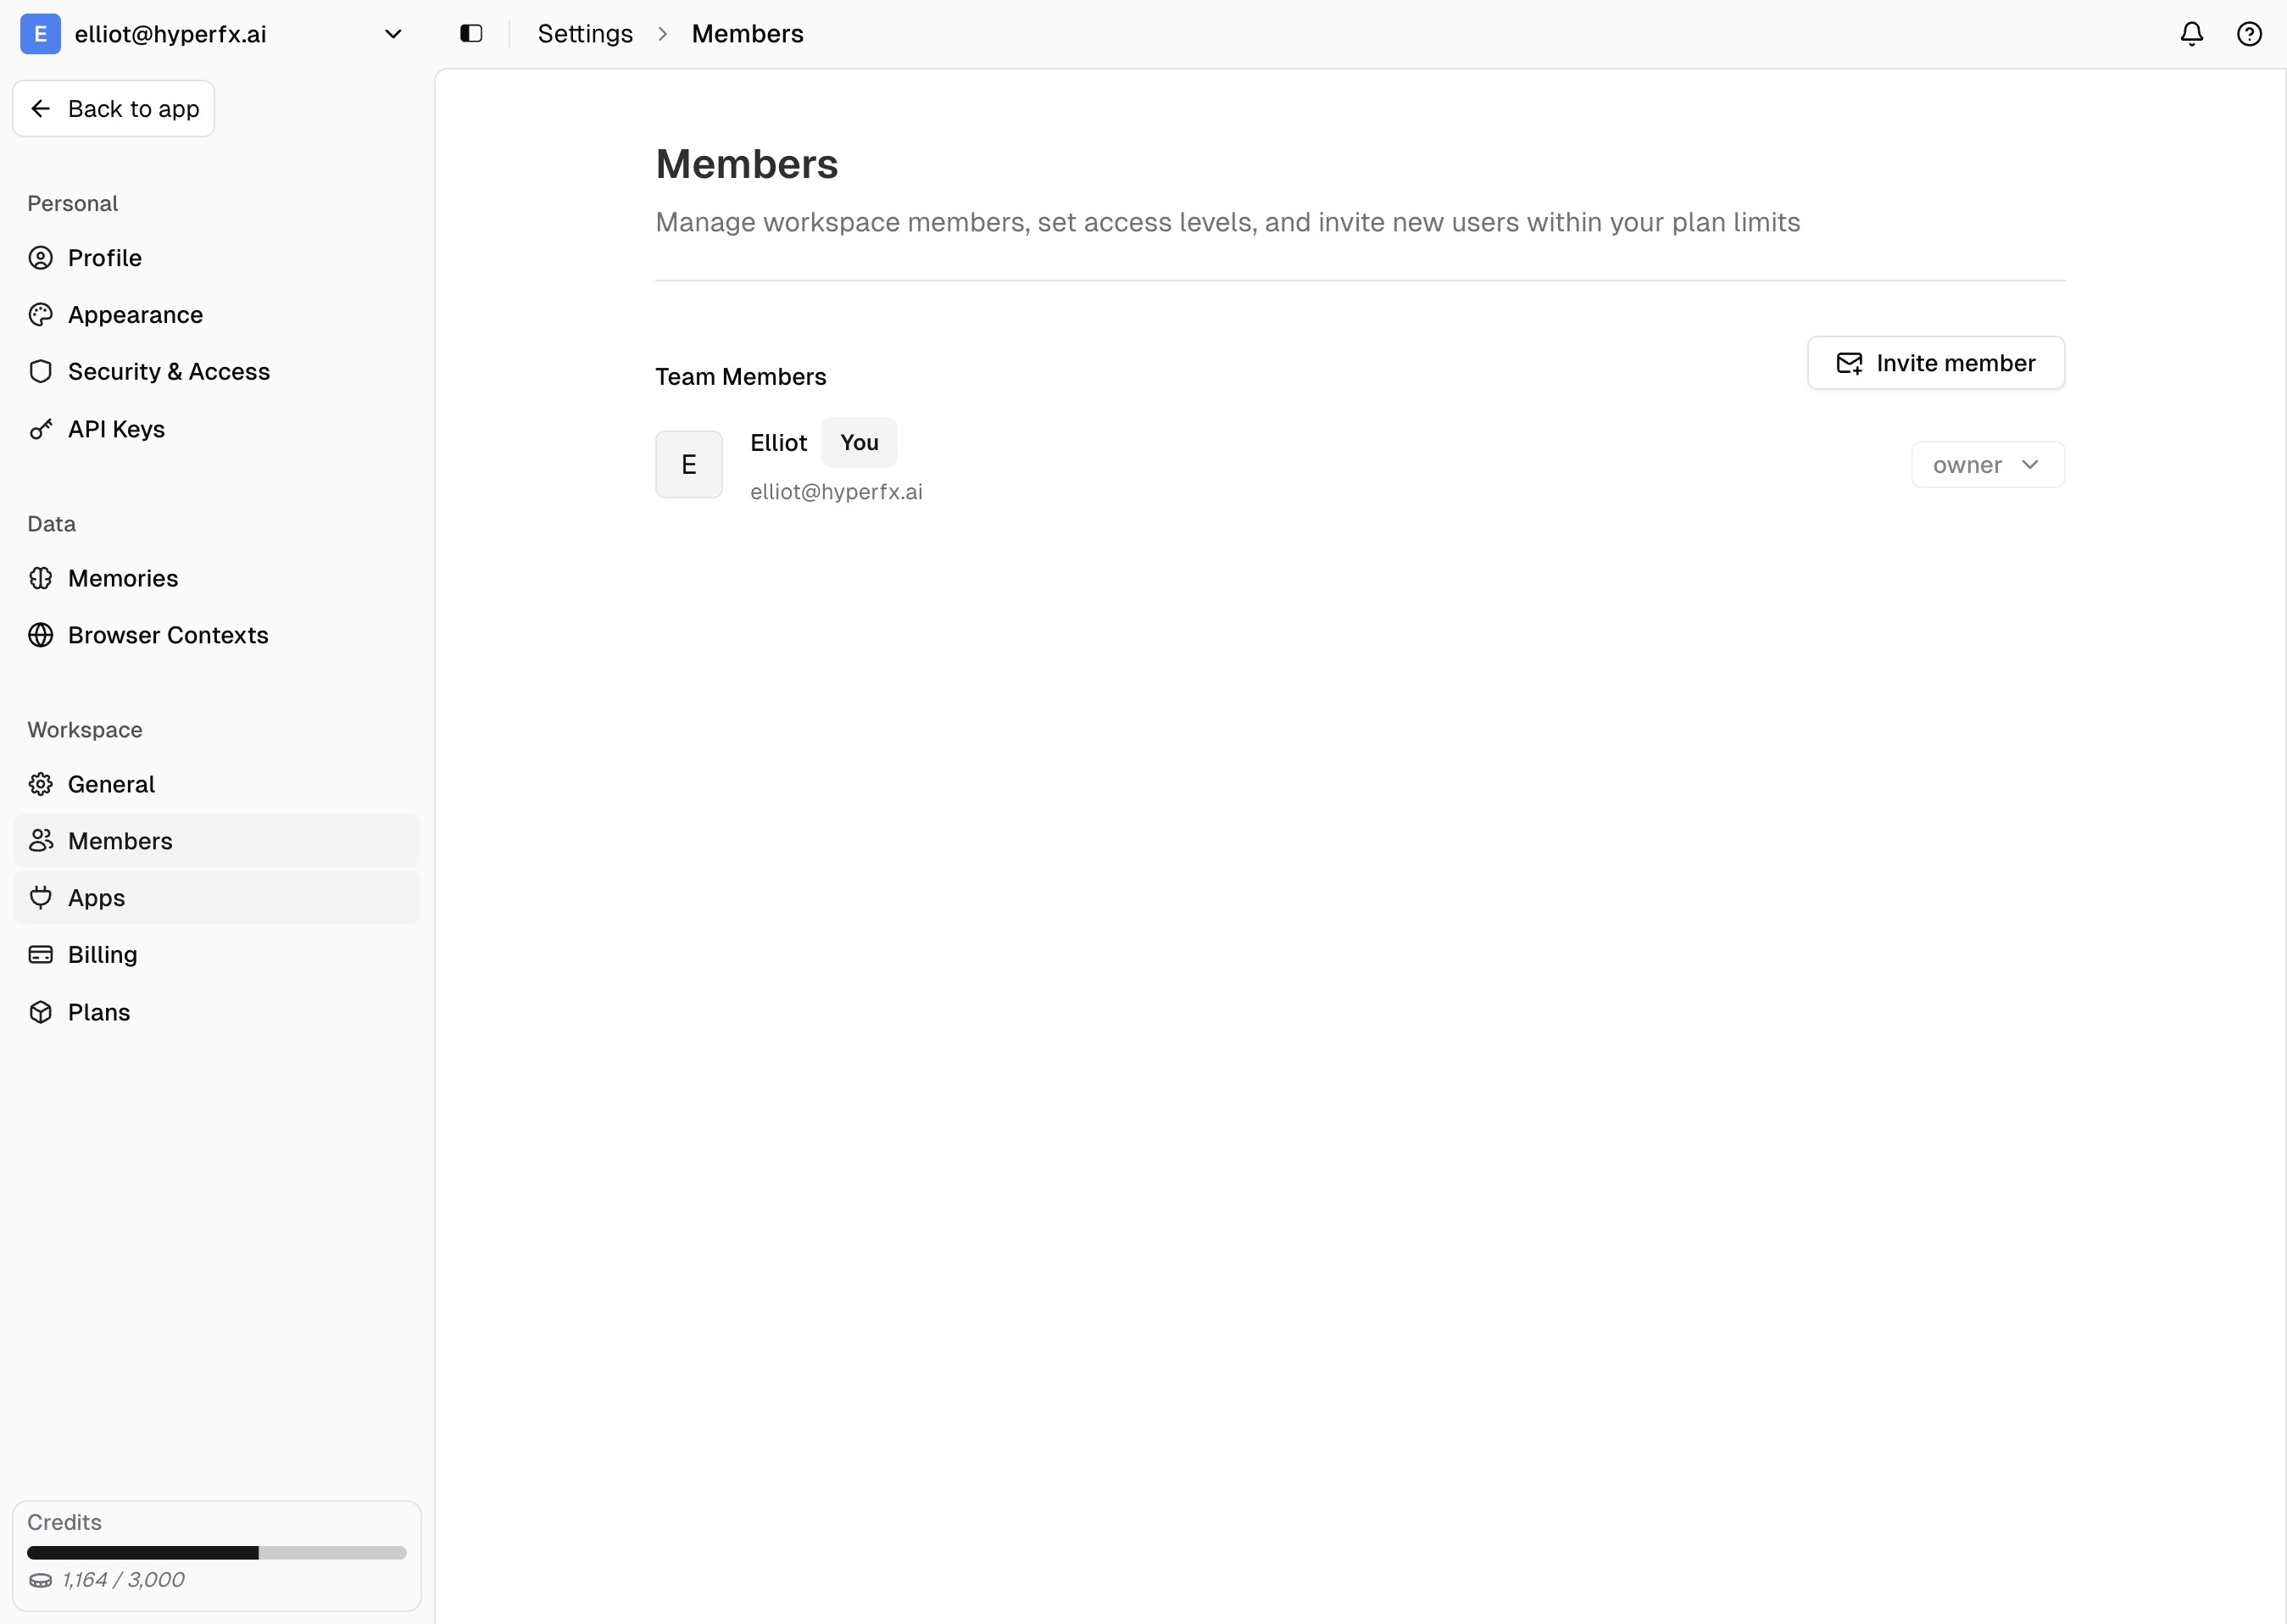Toggle the sidebar collapse control

(470, 33)
